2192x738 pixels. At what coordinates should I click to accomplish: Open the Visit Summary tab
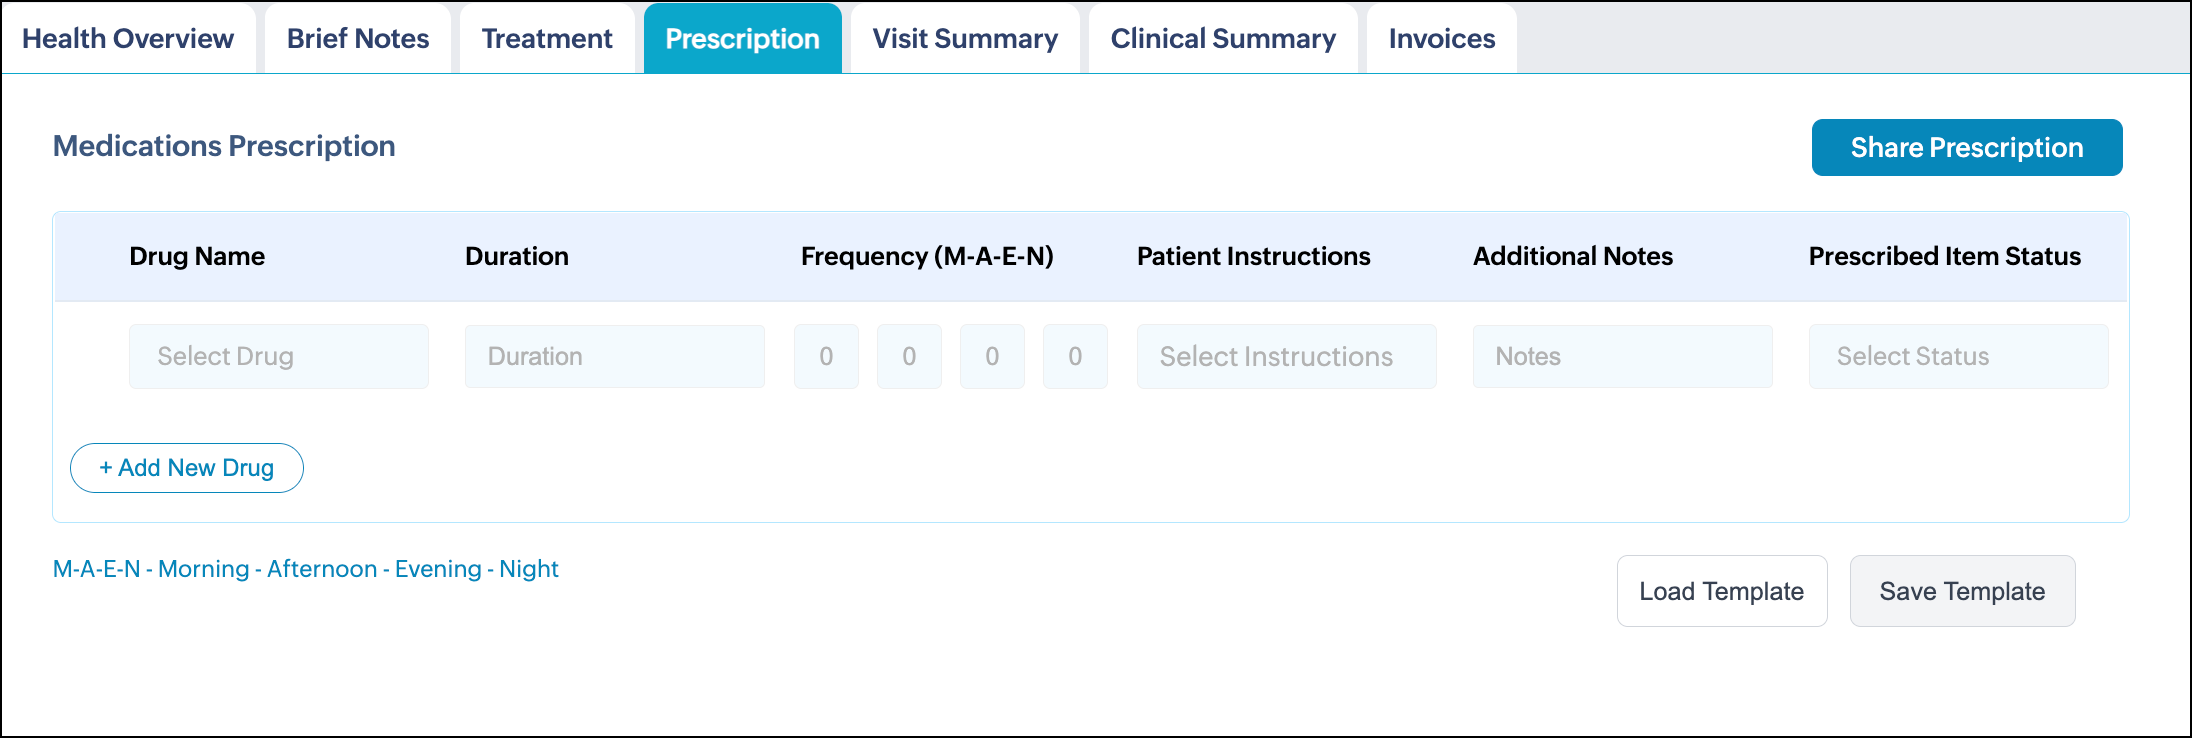click(965, 39)
